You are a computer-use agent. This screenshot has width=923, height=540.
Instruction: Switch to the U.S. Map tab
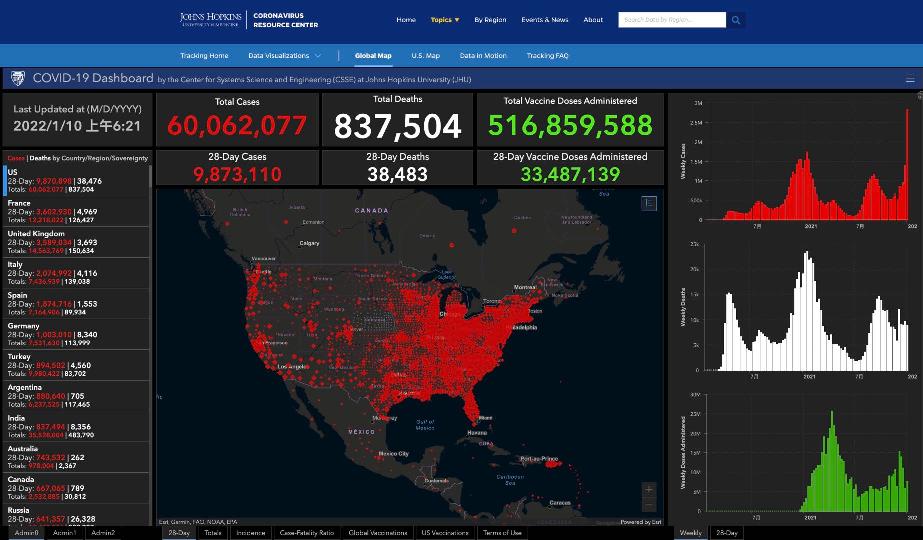tap(425, 56)
